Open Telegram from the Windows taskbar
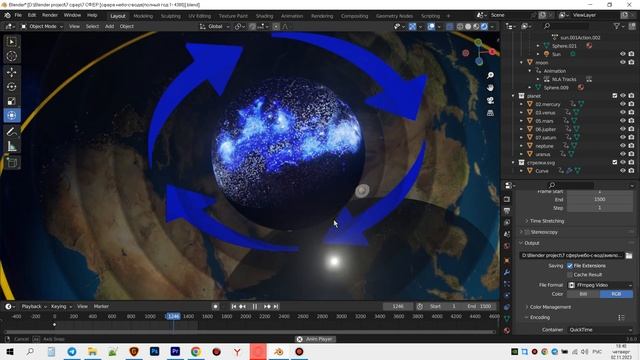Image resolution: width=640 pixels, height=360 pixels. [72, 351]
